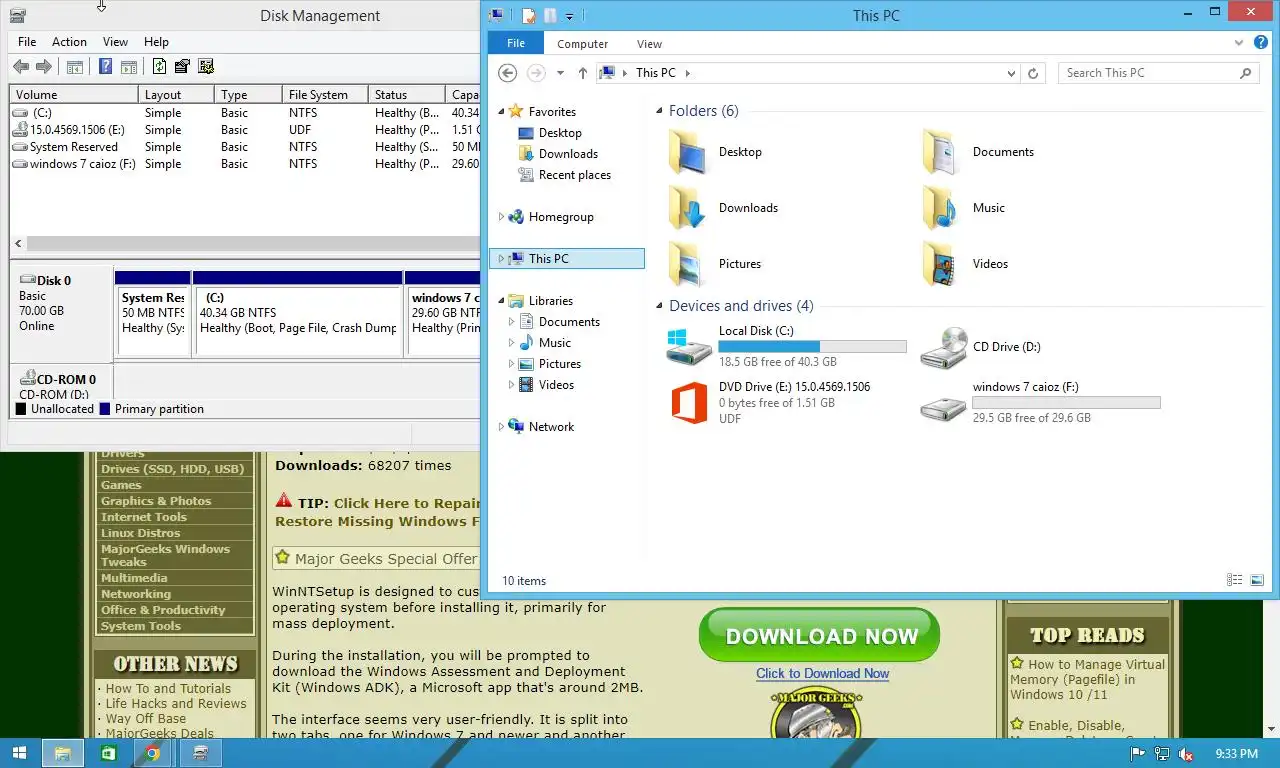Open Chrome from the taskbar
The height and width of the screenshot is (768, 1280).
point(152,753)
